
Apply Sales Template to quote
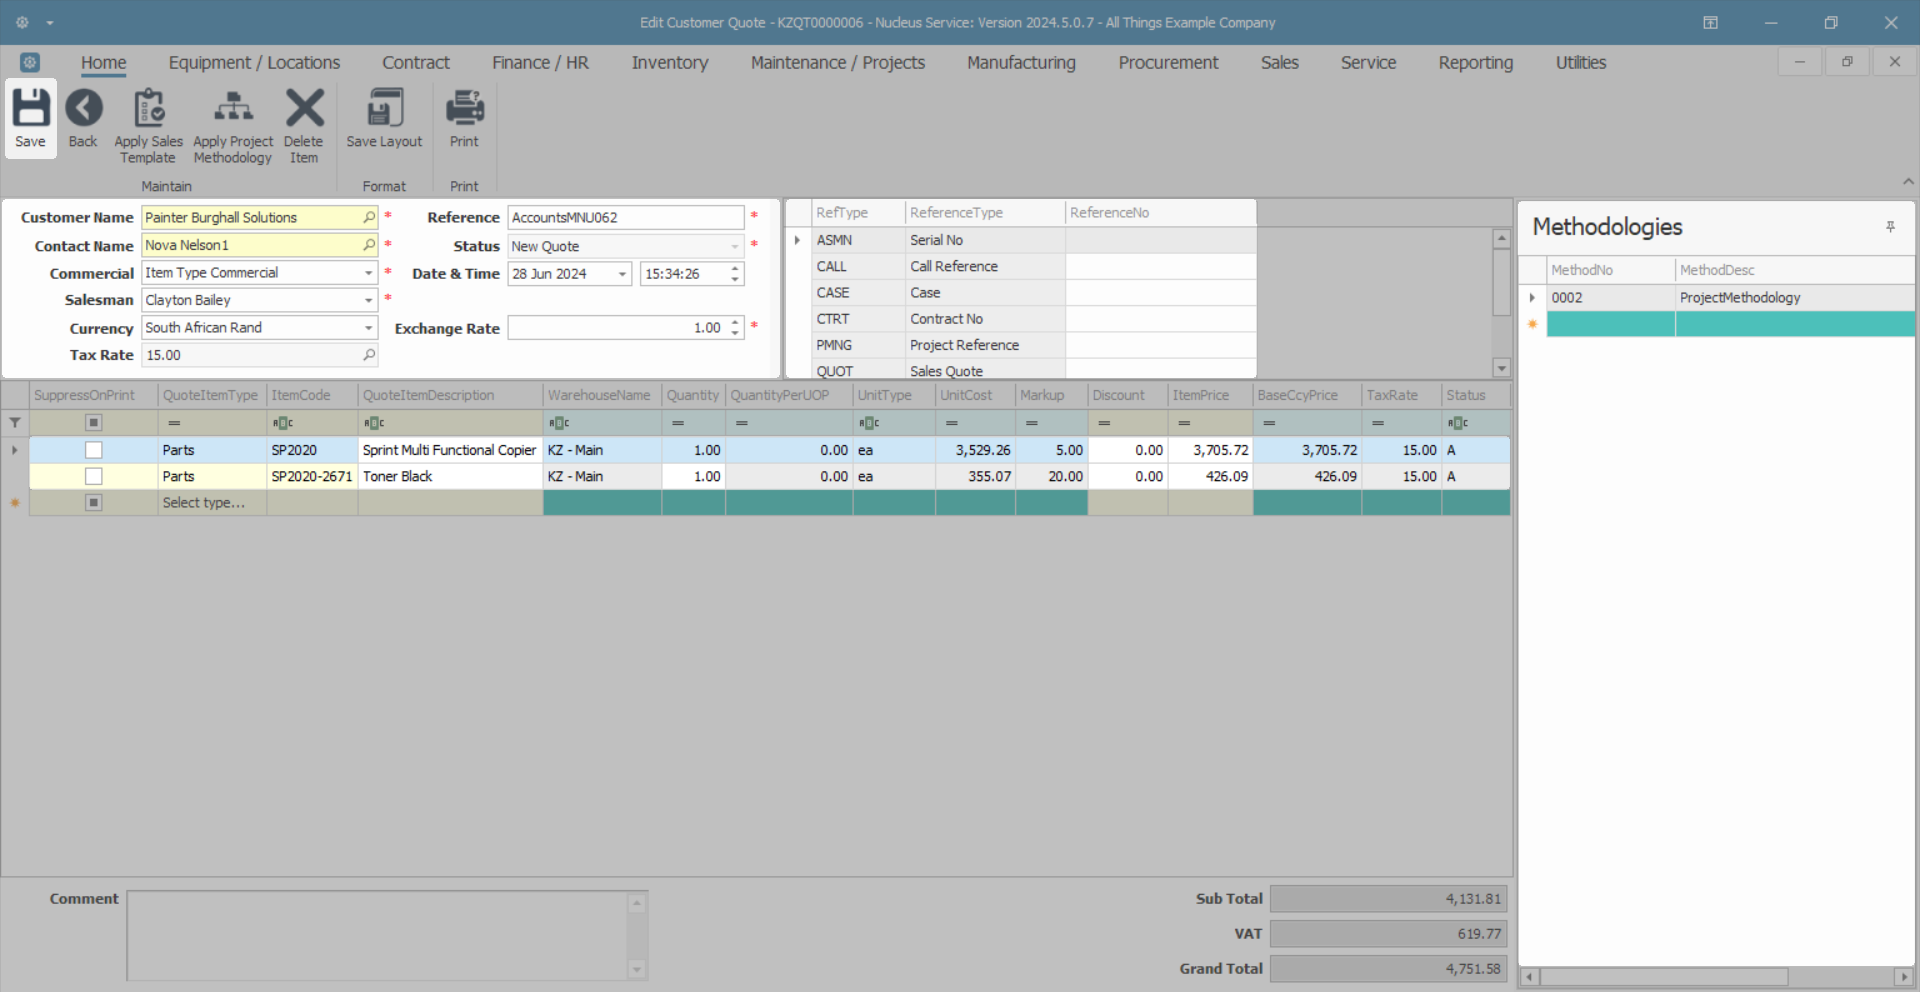pyautogui.click(x=148, y=126)
